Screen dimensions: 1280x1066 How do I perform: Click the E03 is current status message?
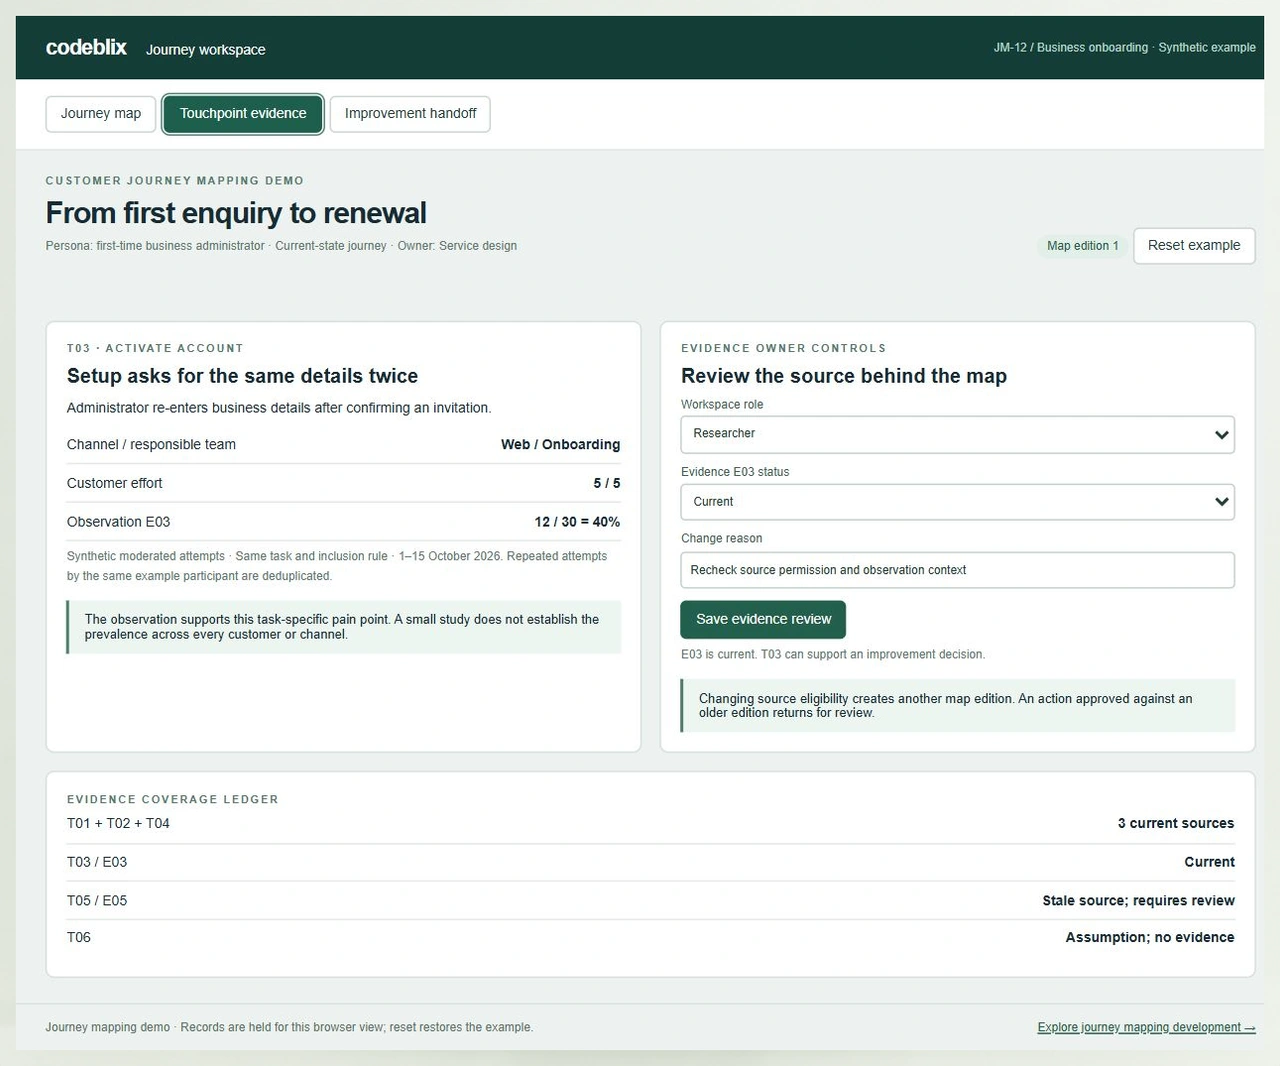(833, 655)
